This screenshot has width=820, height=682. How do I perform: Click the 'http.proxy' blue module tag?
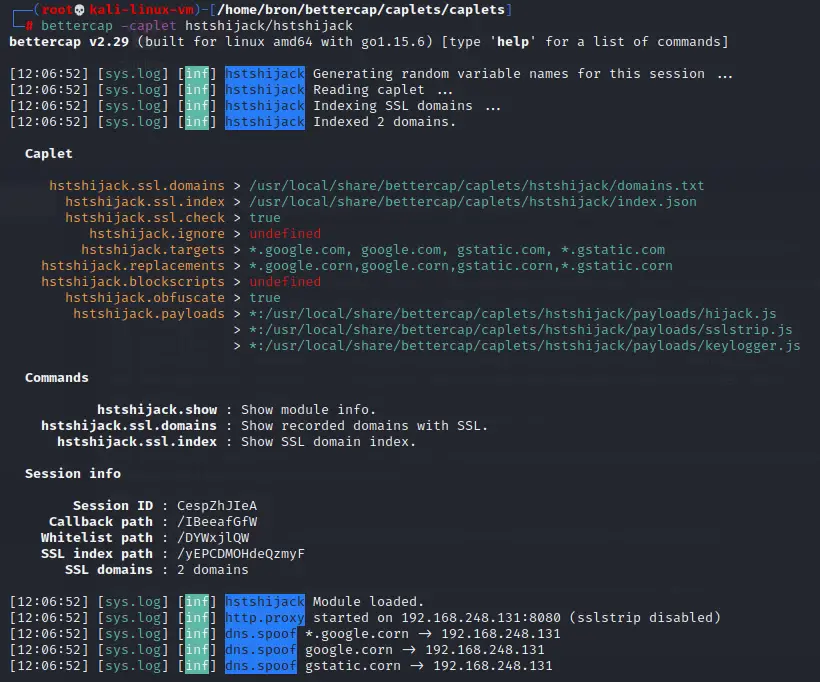click(x=265, y=618)
